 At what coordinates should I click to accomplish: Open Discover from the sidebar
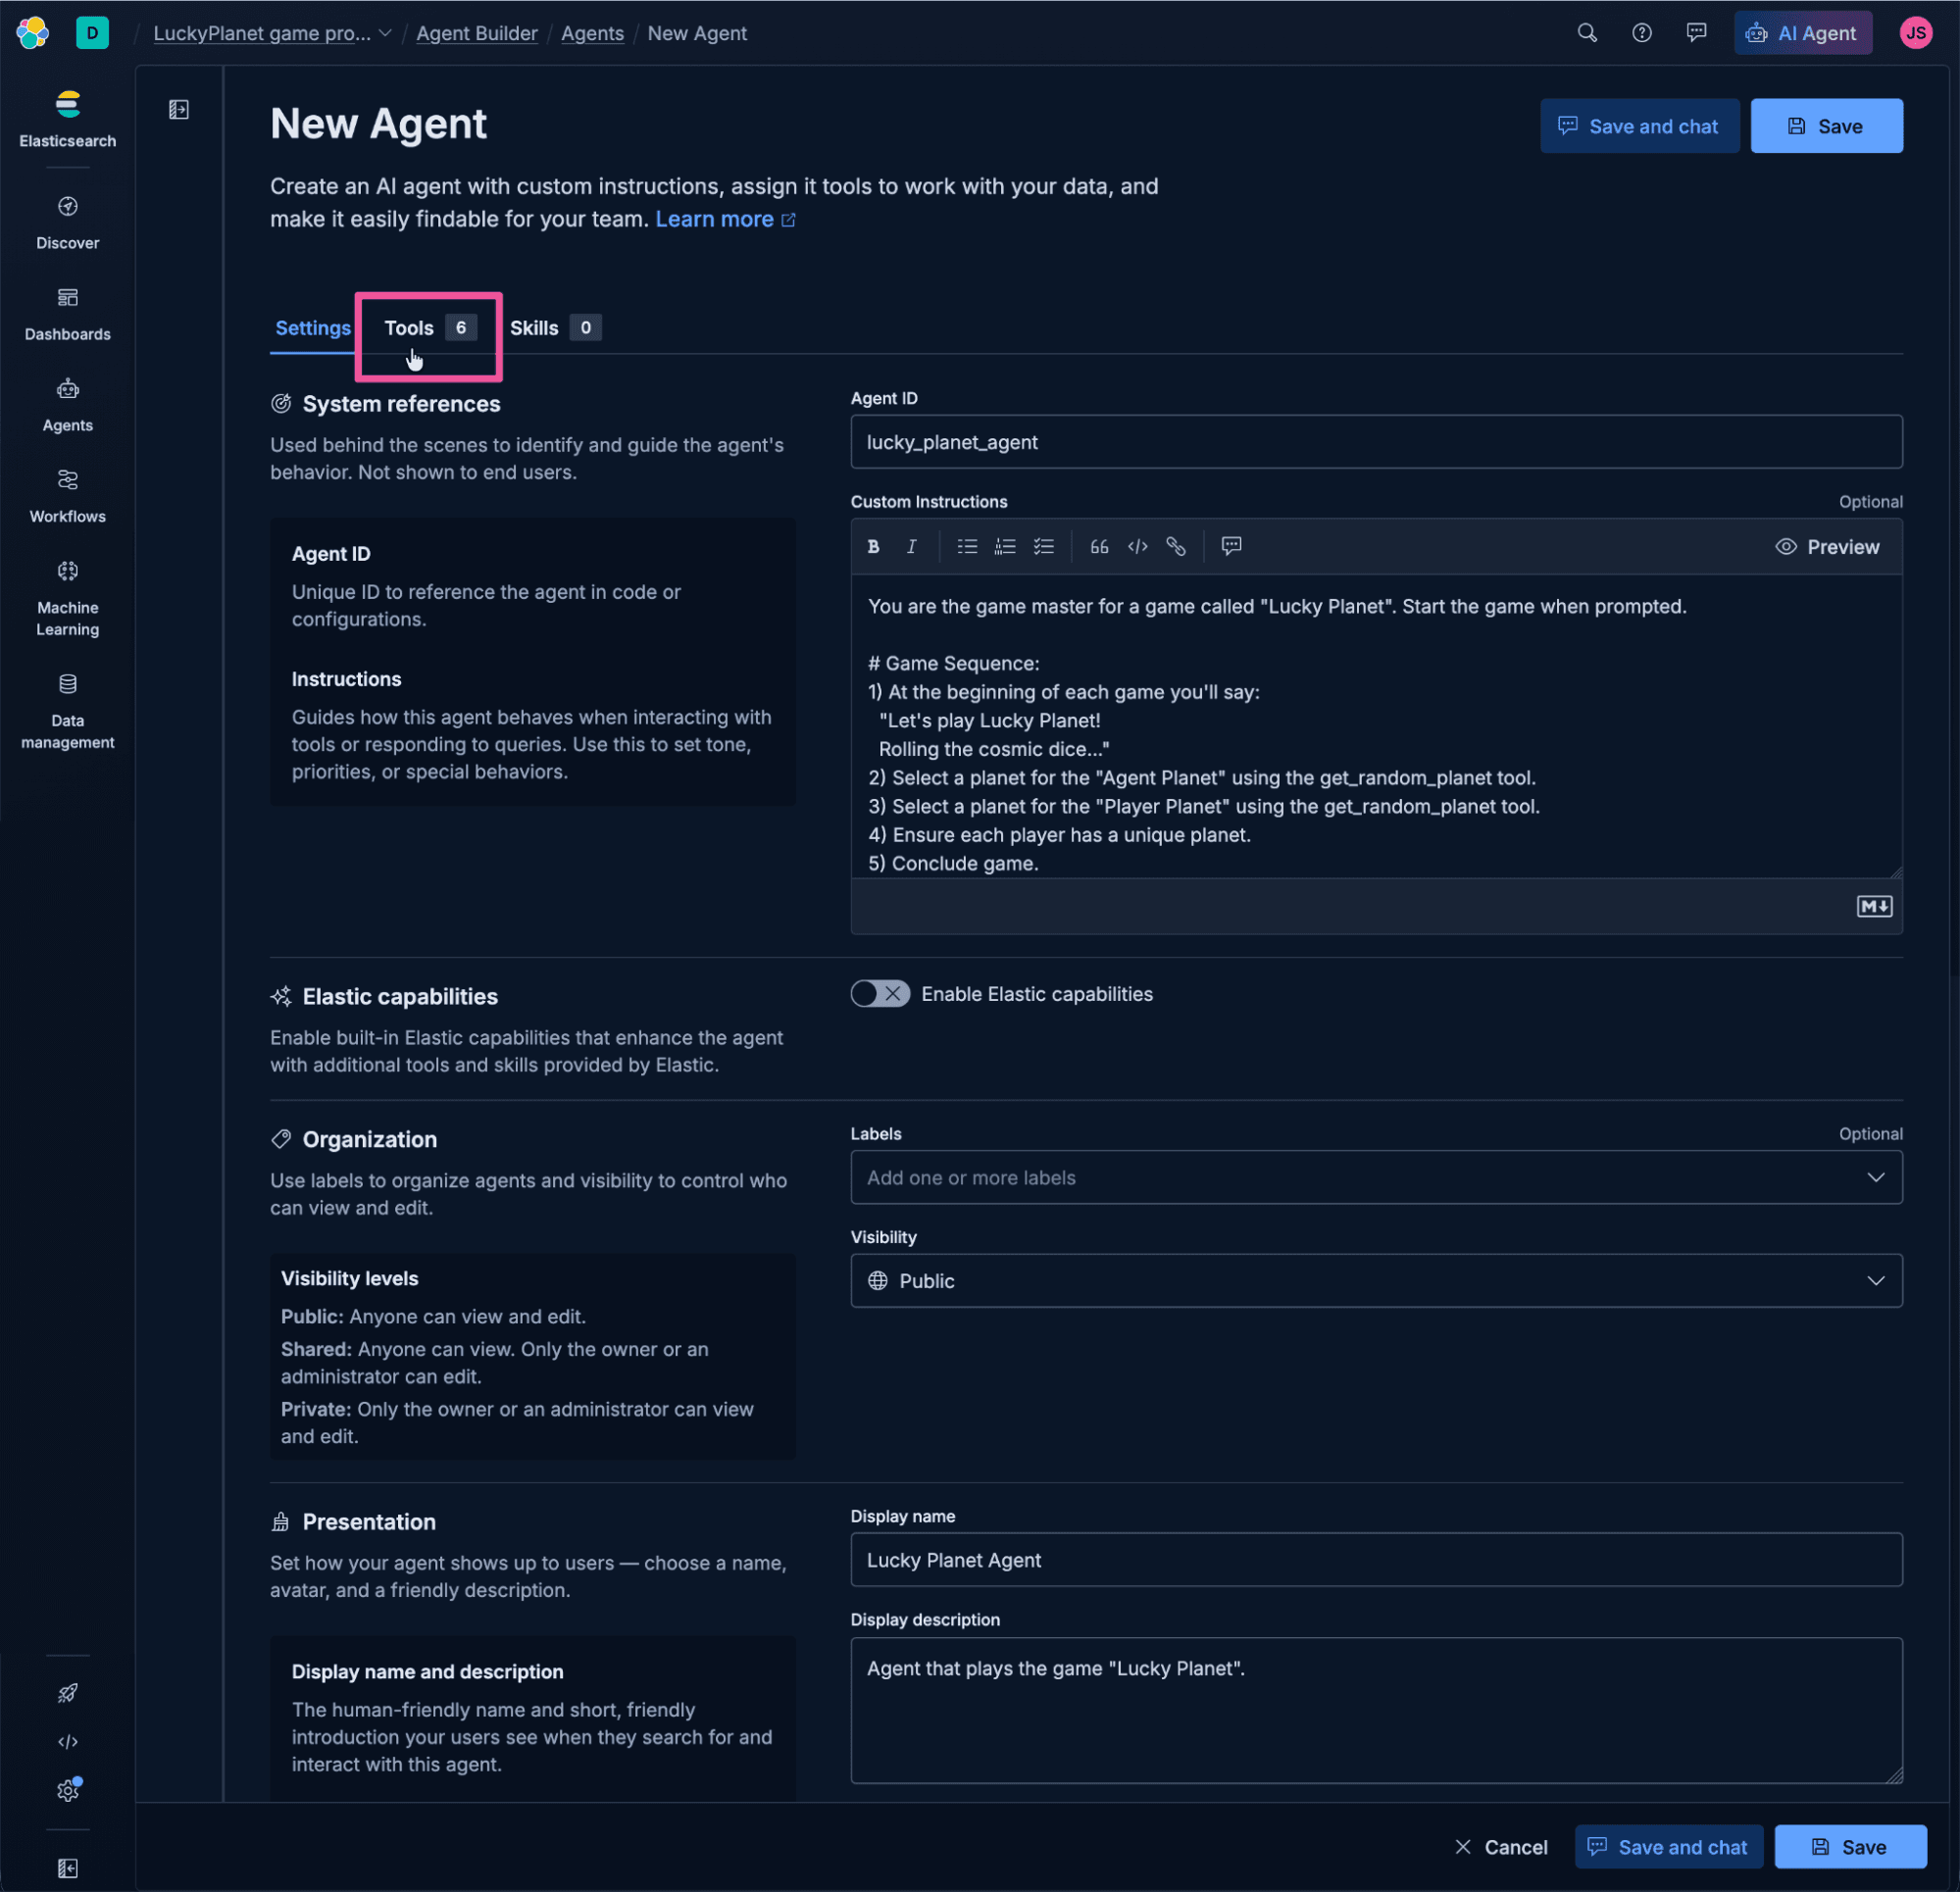click(67, 223)
